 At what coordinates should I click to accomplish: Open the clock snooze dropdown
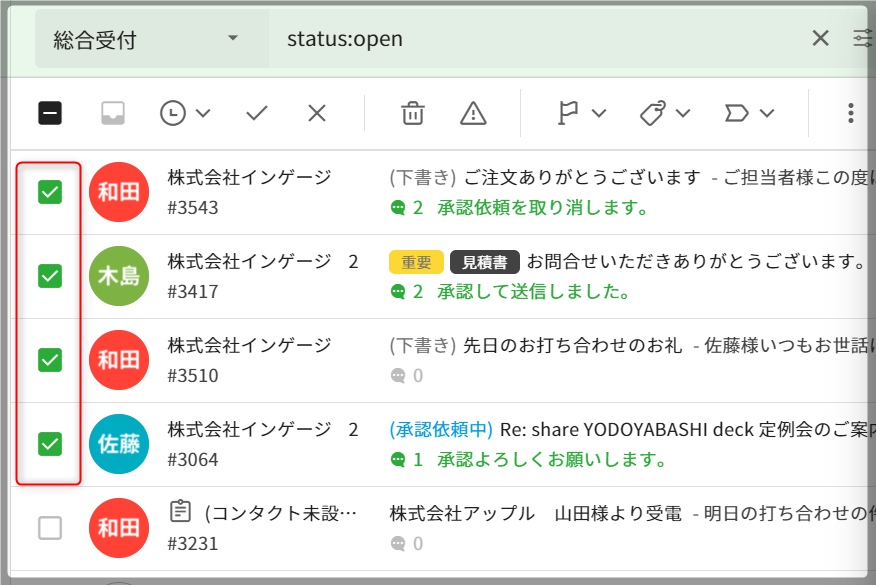185,113
